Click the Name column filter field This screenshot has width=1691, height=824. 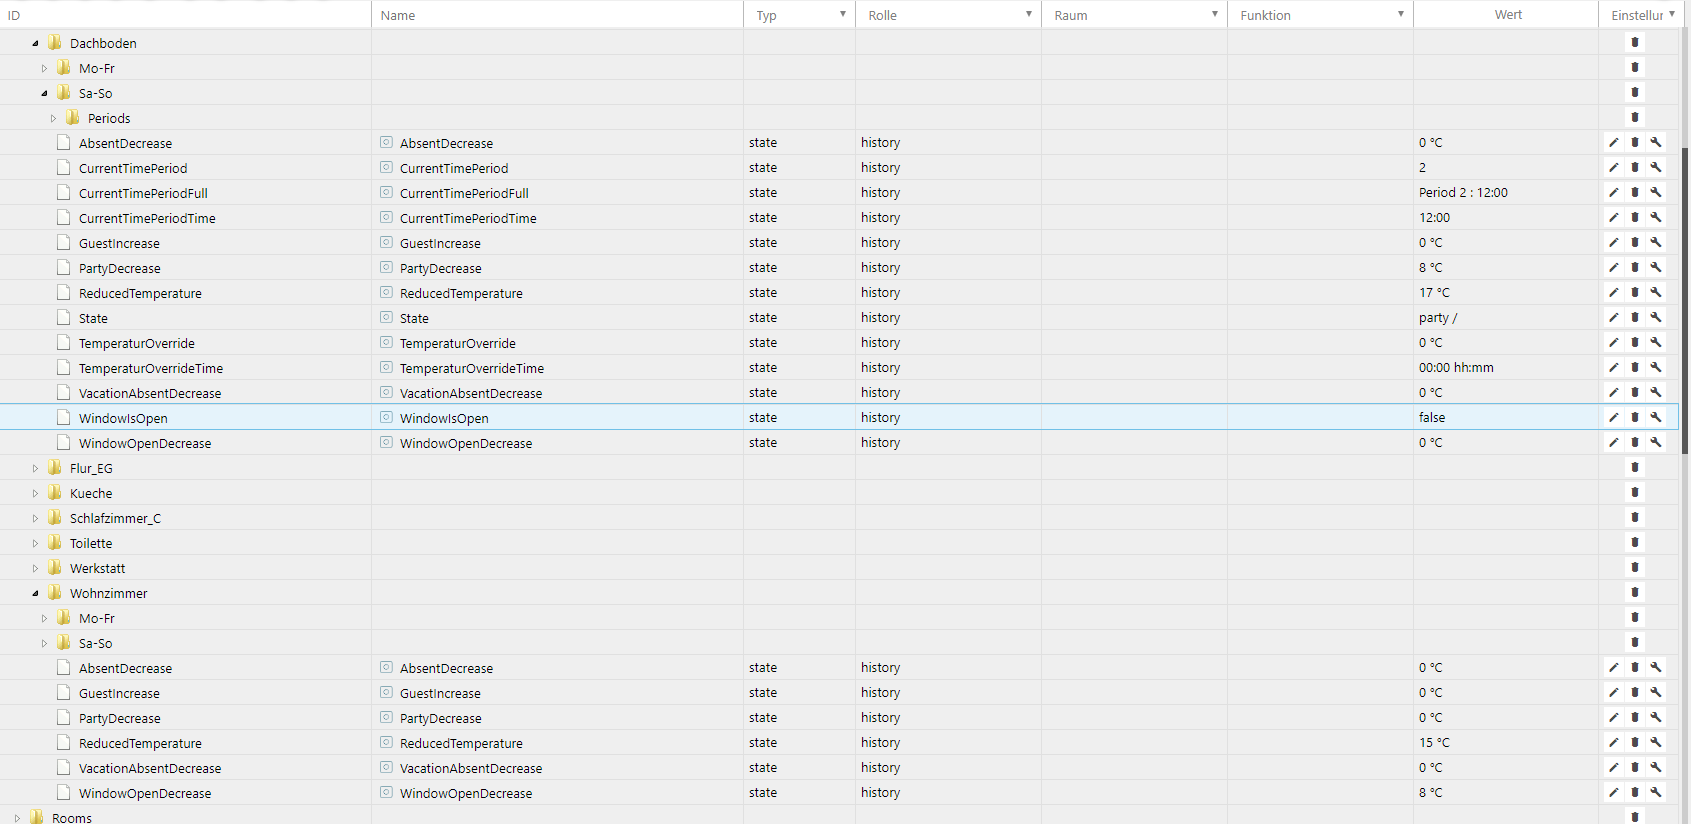tap(557, 15)
